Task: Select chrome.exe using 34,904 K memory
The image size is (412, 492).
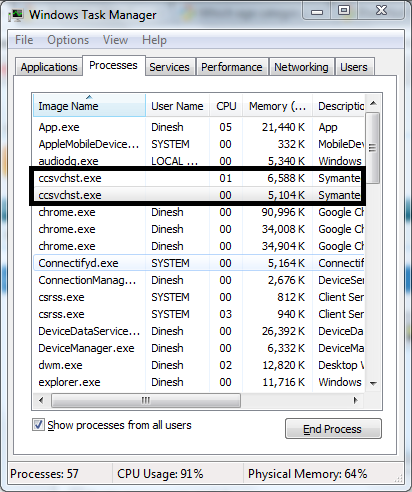Action: tap(199, 246)
